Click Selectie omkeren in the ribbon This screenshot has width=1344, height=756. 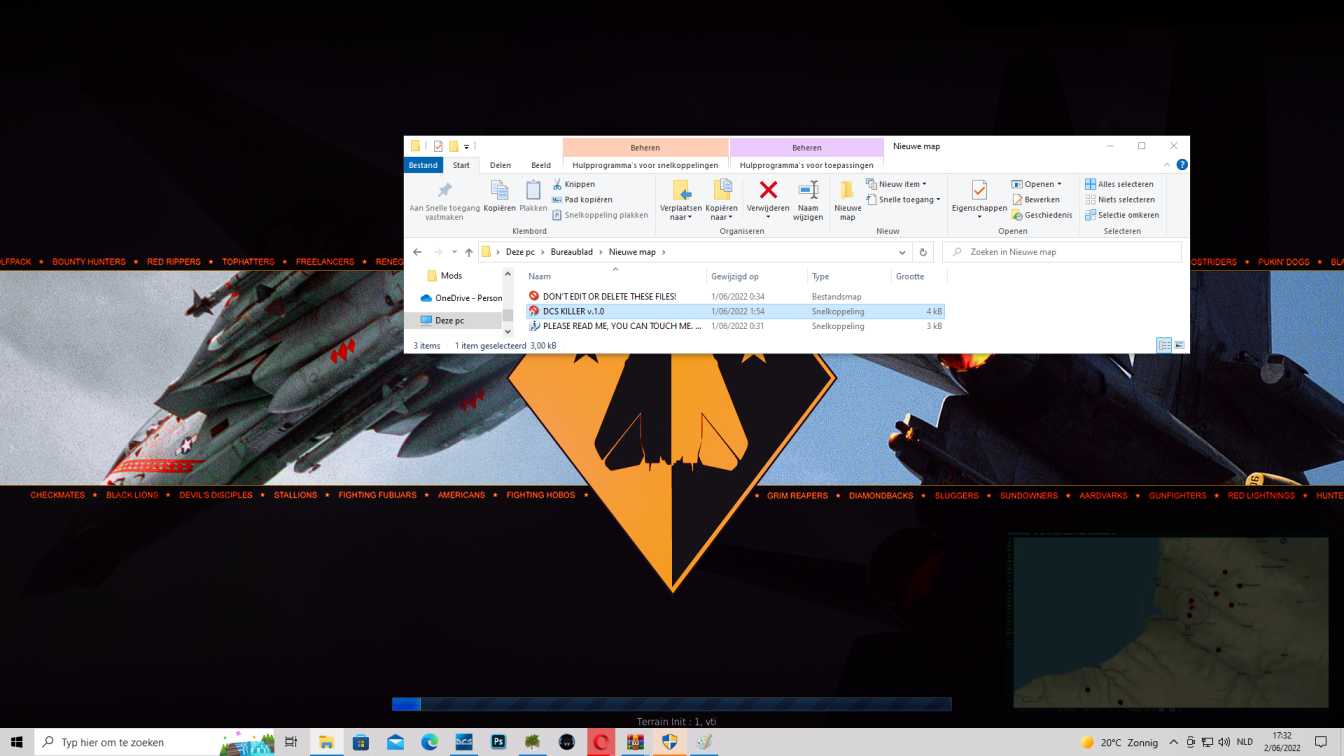[1121, 215]
